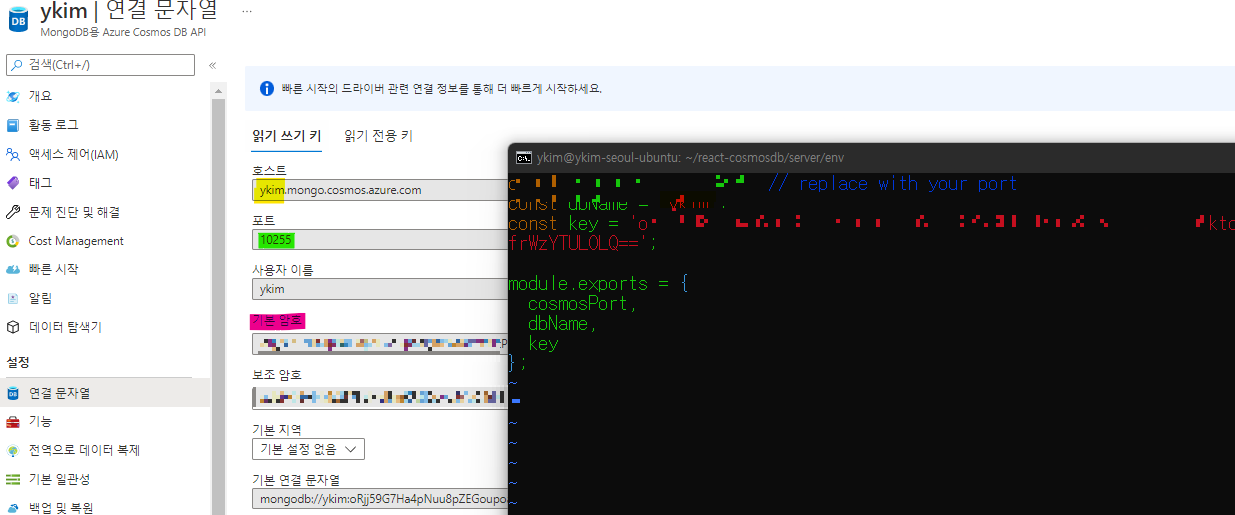Viewport: 1235px width, 515px height.
Task: Click the terminal title ykim@ykim-seoul-ubuntu
Action: click(691, 157)
